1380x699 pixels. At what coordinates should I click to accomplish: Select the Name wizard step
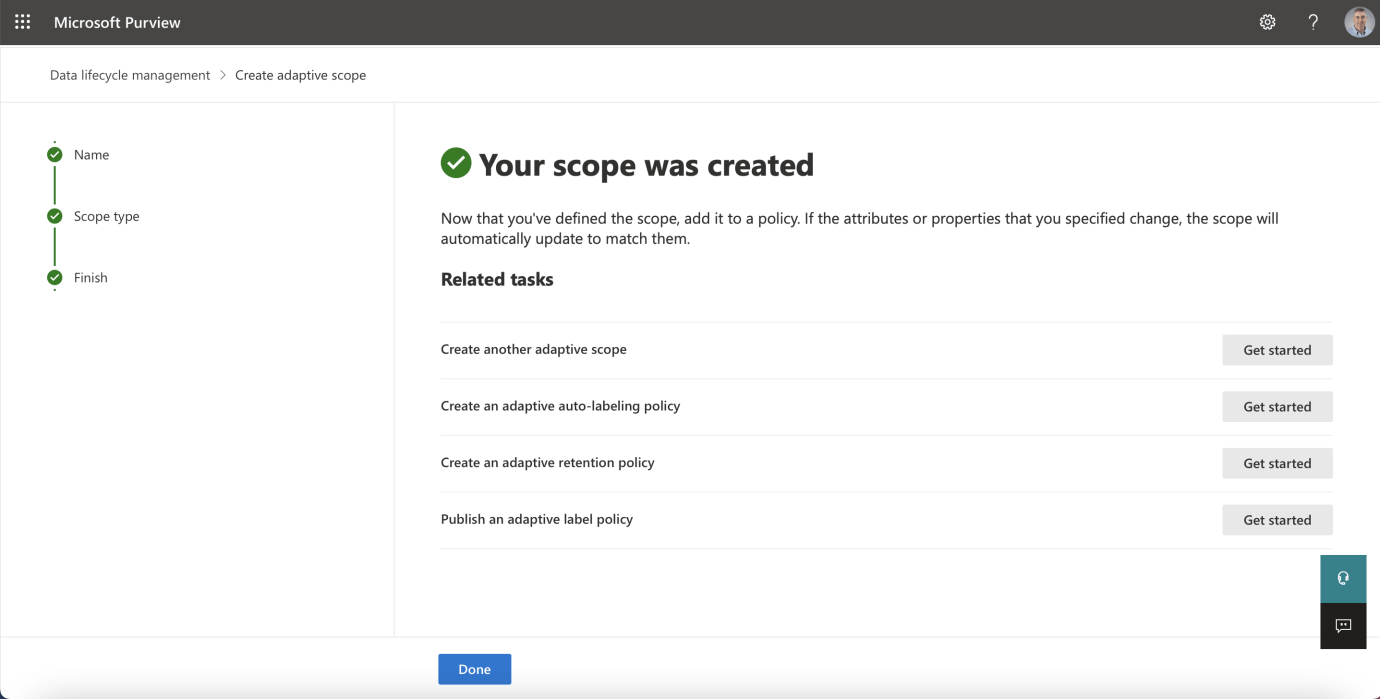coord(92,155)
